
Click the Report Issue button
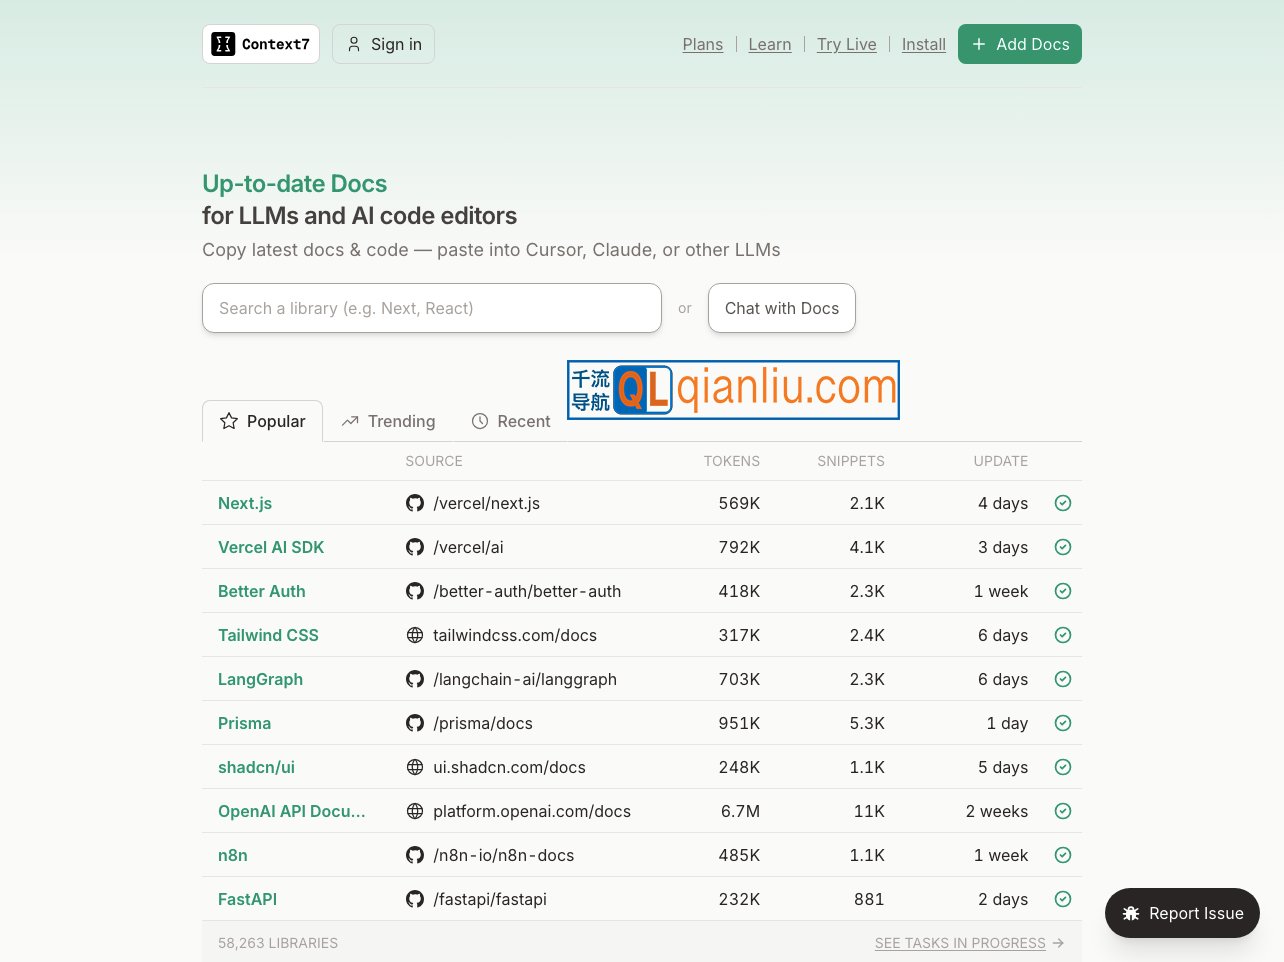pyautogui.click(x=1182, y=913)
